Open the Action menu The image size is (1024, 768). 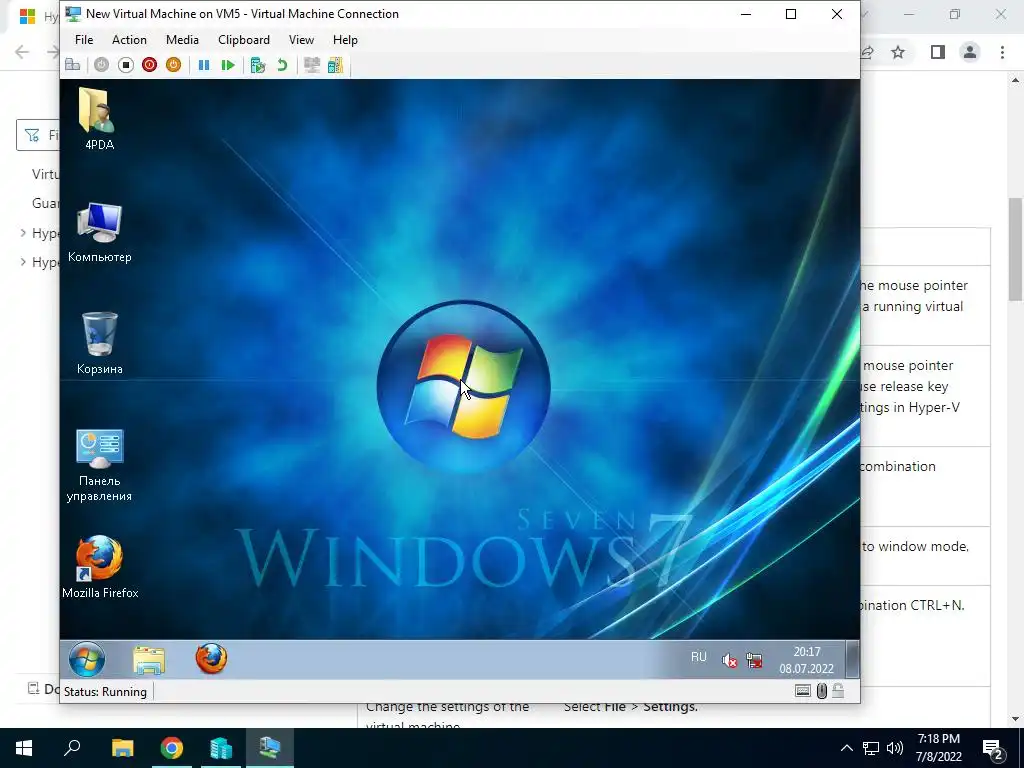click(129, 40)
